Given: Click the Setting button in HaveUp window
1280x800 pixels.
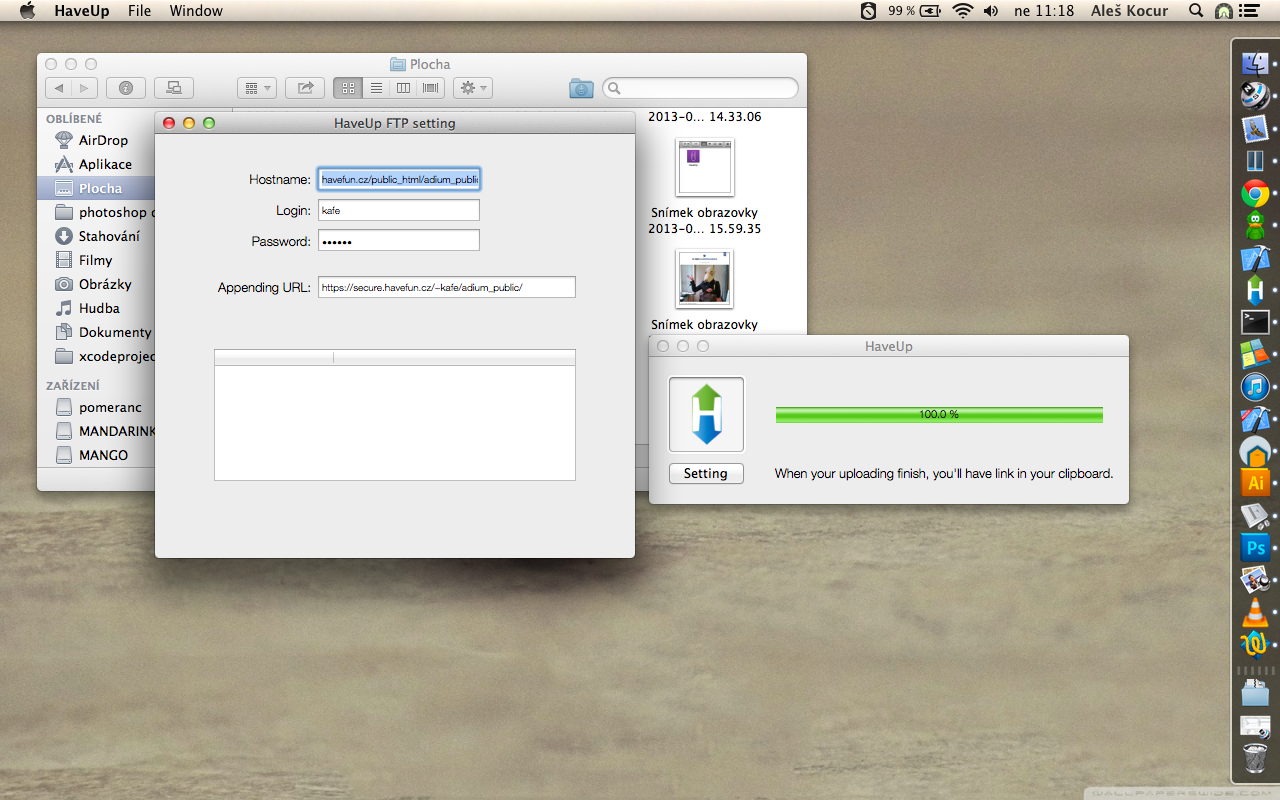Looking at the screenshot, I should click(x=706, y=474).
